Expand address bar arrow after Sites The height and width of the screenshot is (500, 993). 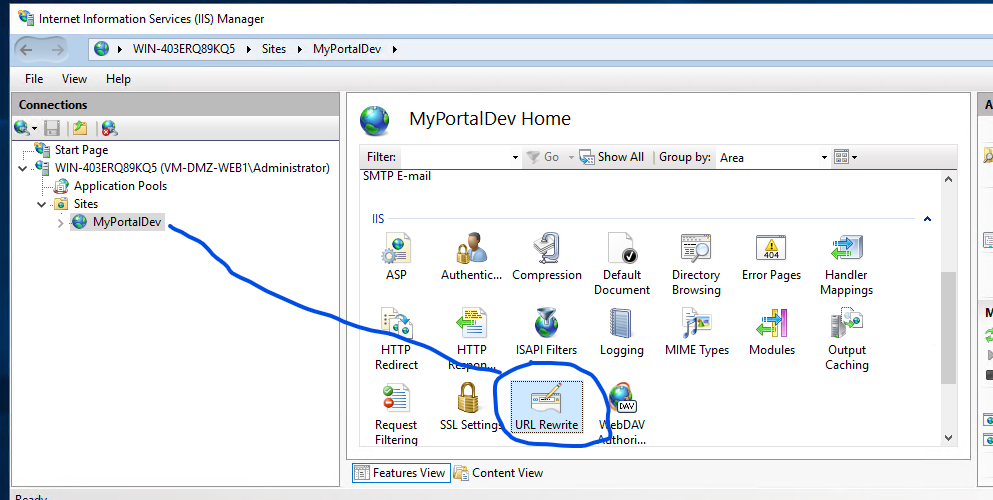coord(300,49)
